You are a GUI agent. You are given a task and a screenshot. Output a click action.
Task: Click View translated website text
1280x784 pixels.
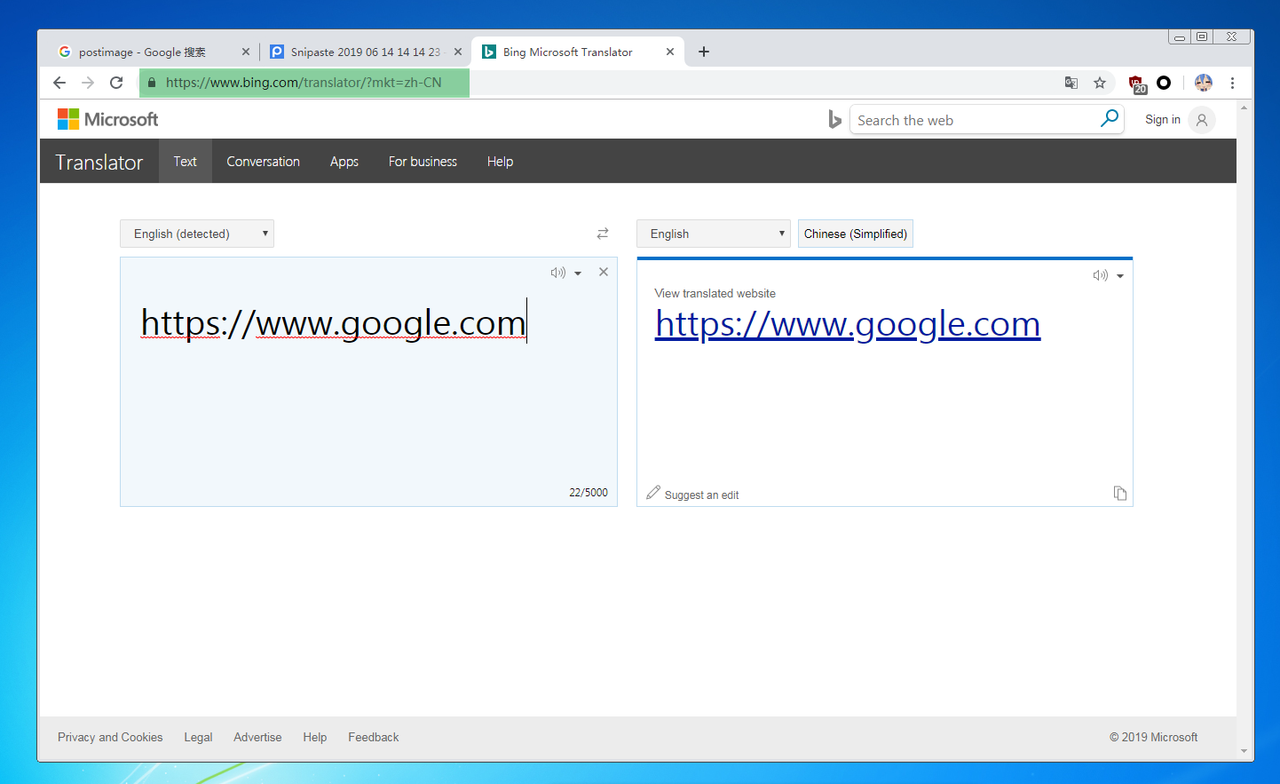point(715,293)
